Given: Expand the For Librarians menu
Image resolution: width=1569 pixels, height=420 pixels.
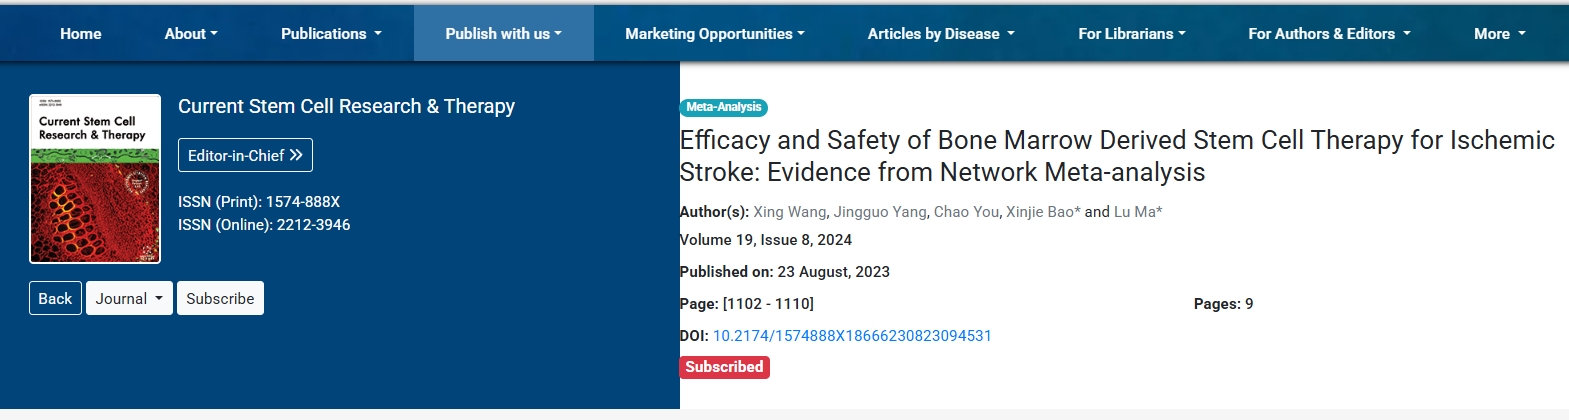Looking at the screenshot, I should (1131, 34).
